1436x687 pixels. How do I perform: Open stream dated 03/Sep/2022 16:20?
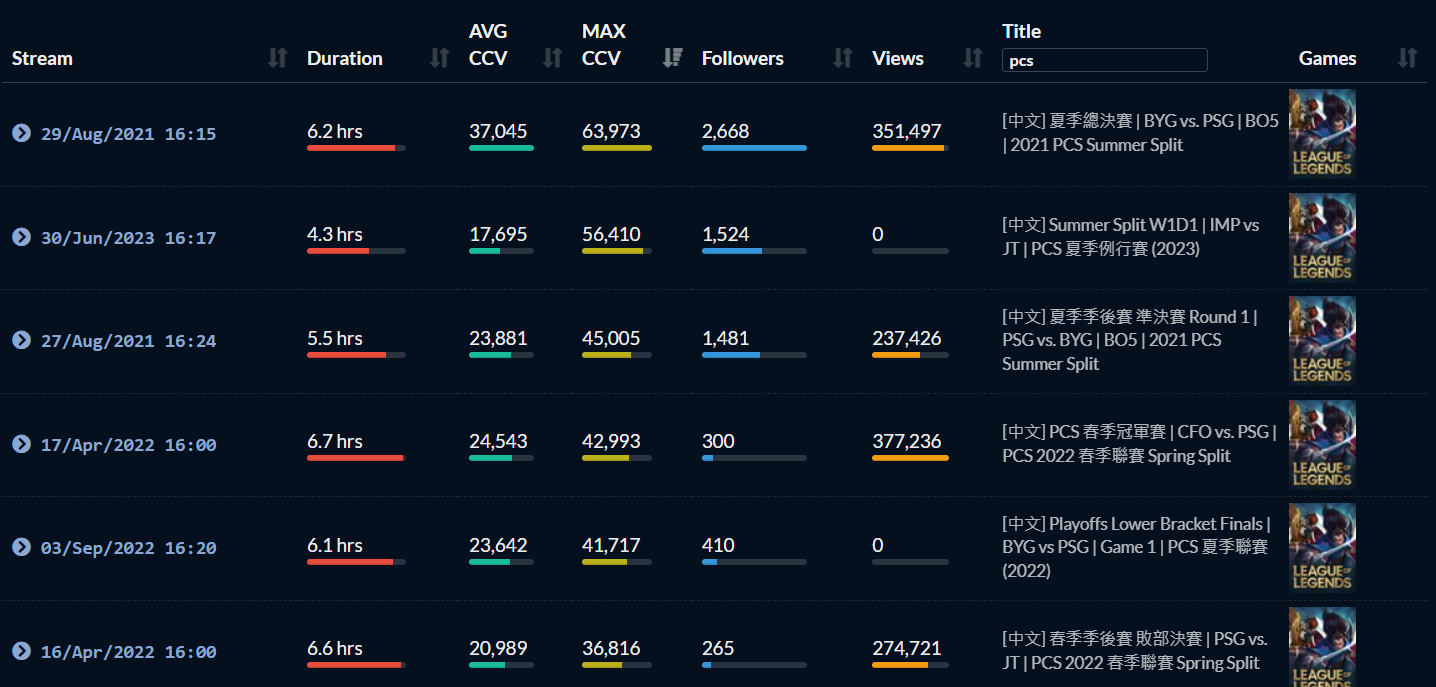click(x=128, y=548)
